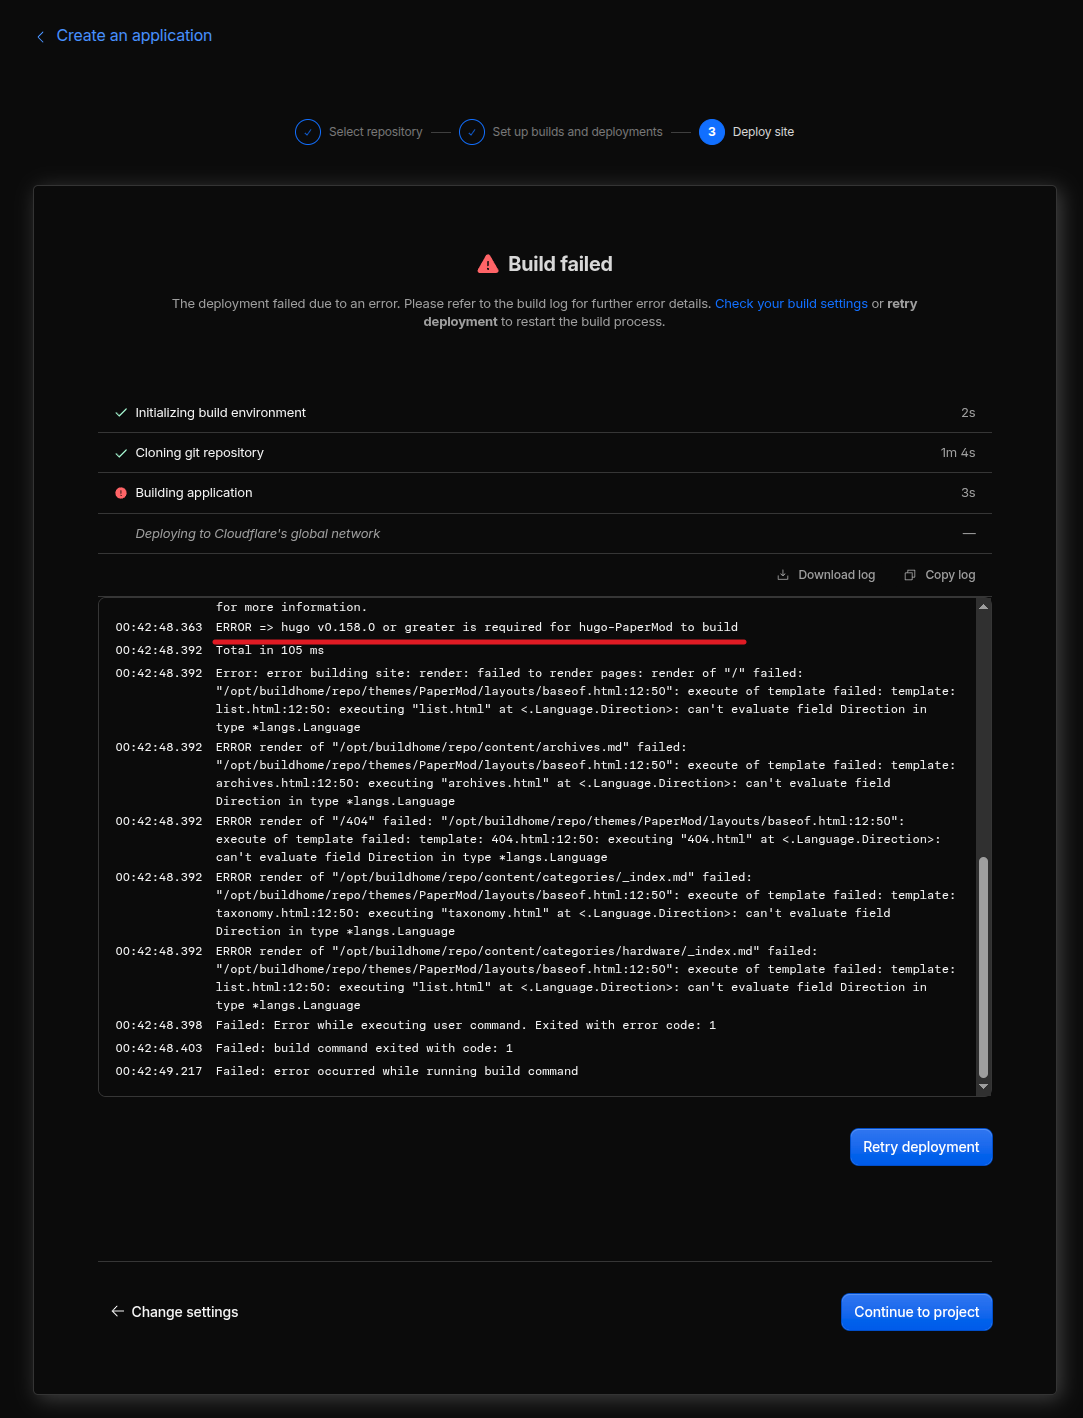Click the Copy log button

(x=940, y=575)
